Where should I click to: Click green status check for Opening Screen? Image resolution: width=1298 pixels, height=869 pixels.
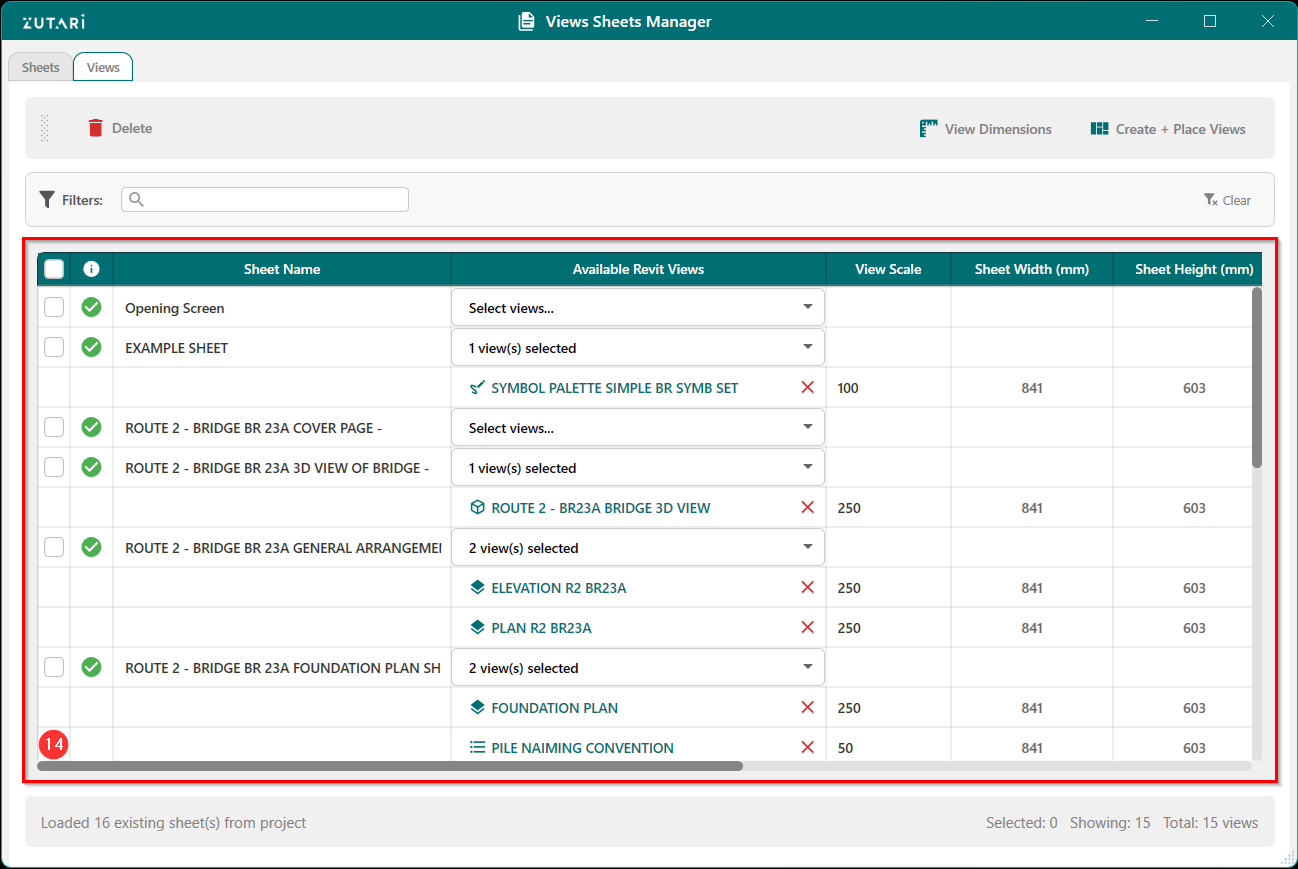click(91, 308)
